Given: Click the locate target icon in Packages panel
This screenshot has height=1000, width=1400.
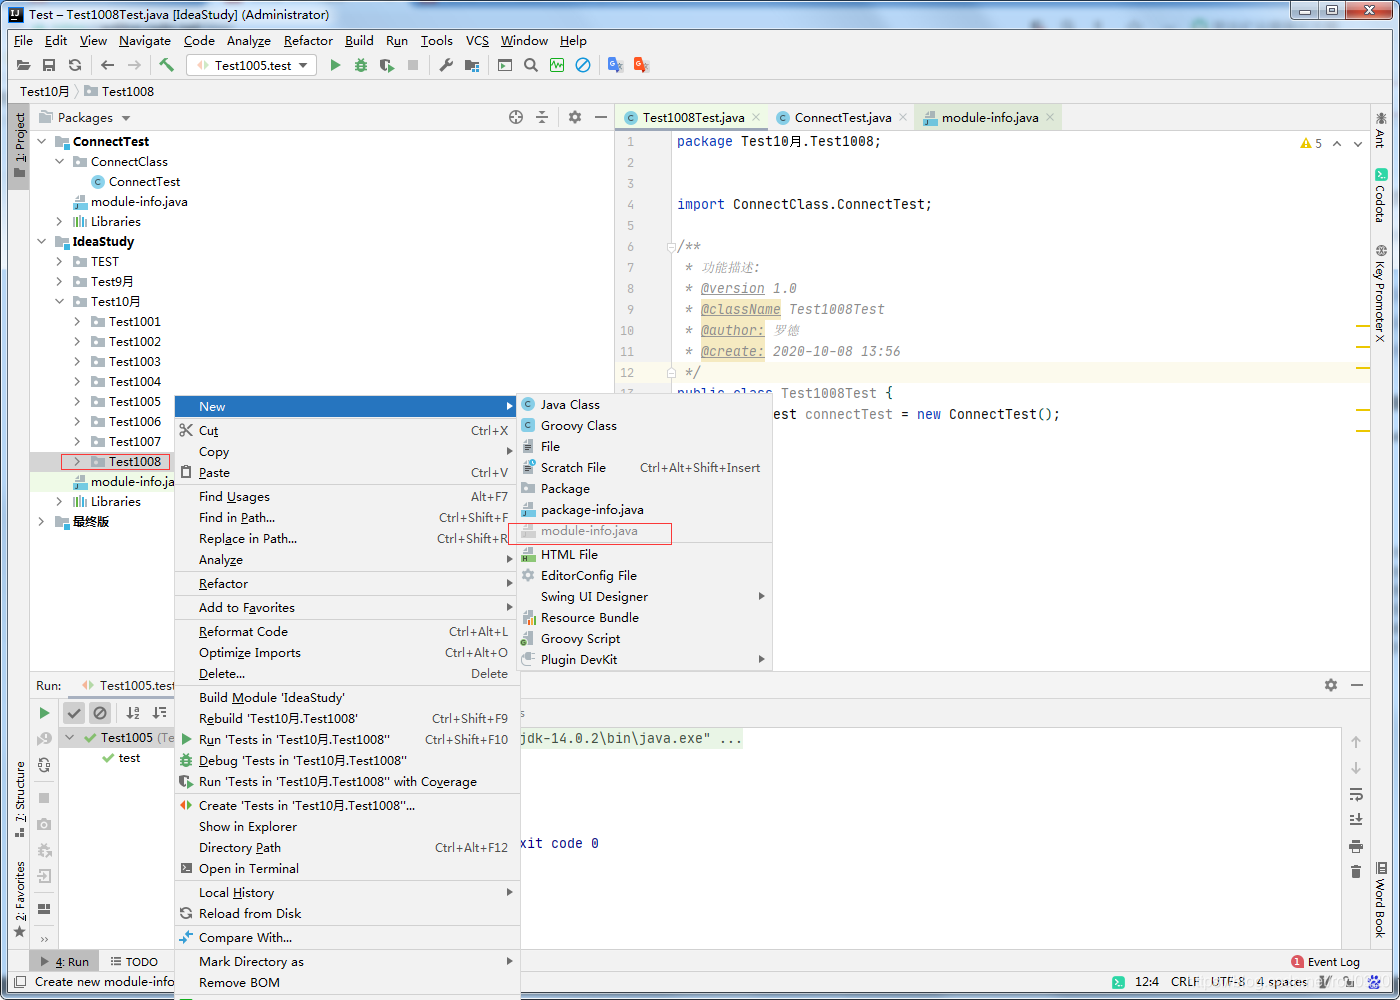Looking at the screenshot, I should click(x=516, y=117).
